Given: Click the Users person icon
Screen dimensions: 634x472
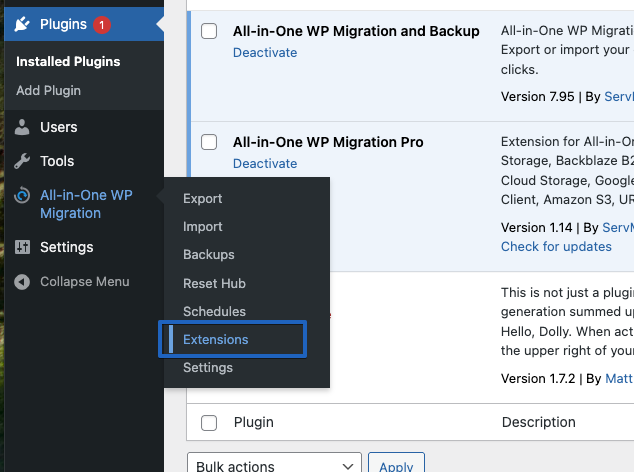Looking at the screenshot, I should [x=22, y=127].
